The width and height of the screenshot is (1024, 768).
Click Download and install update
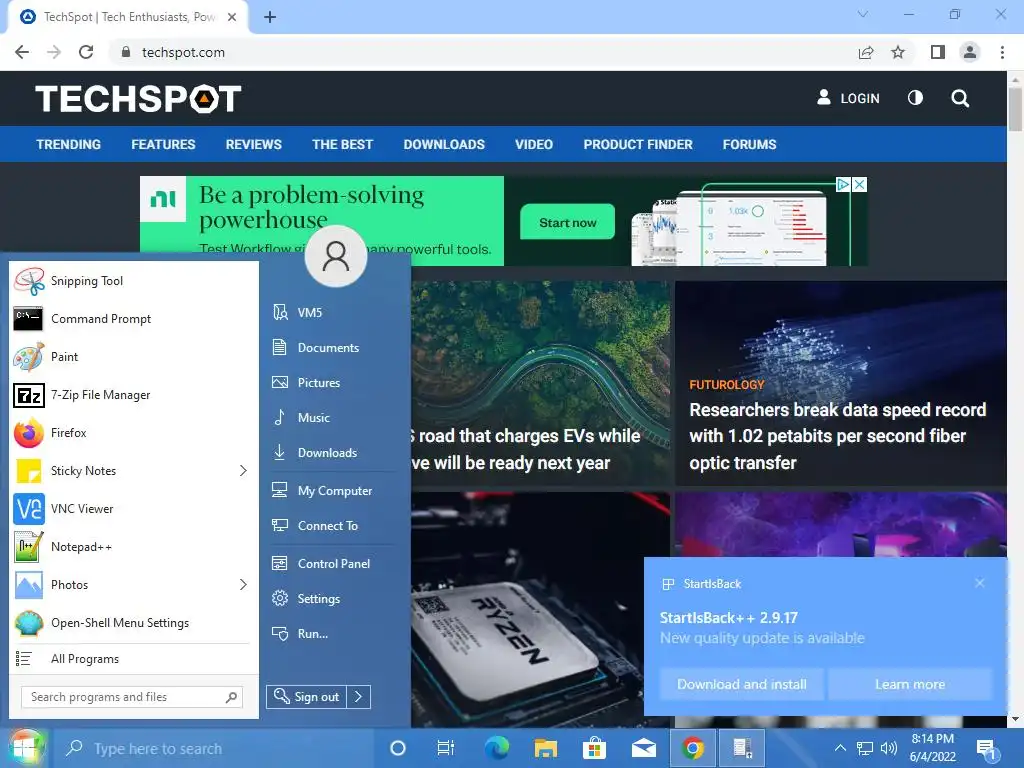point(742,684)
